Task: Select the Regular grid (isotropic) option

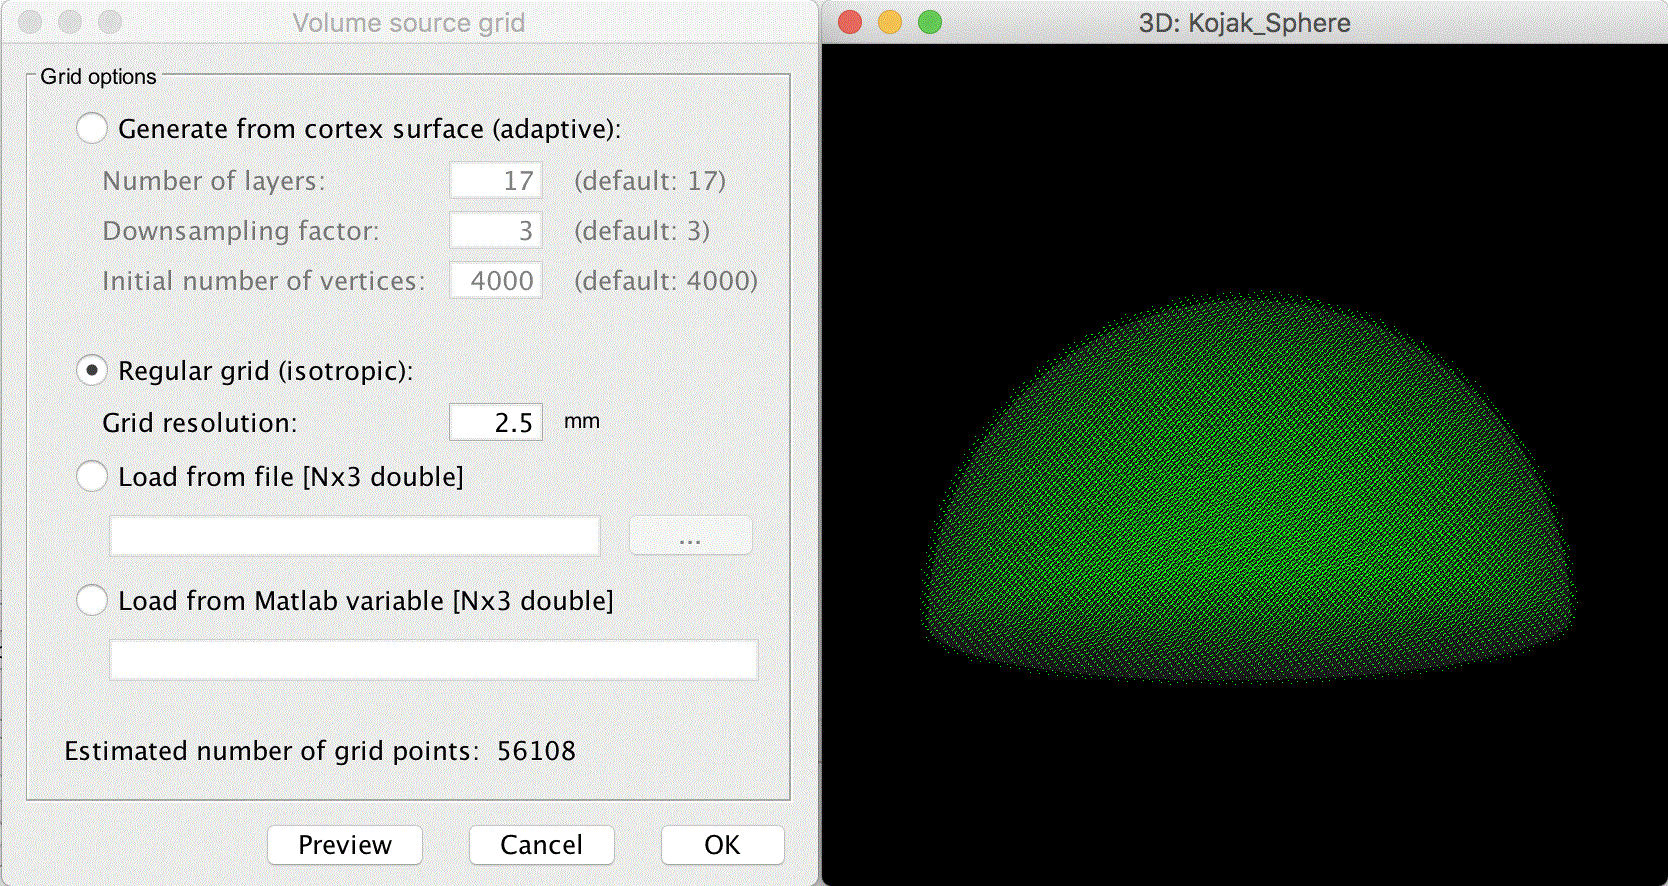Action: coord(92,371)
